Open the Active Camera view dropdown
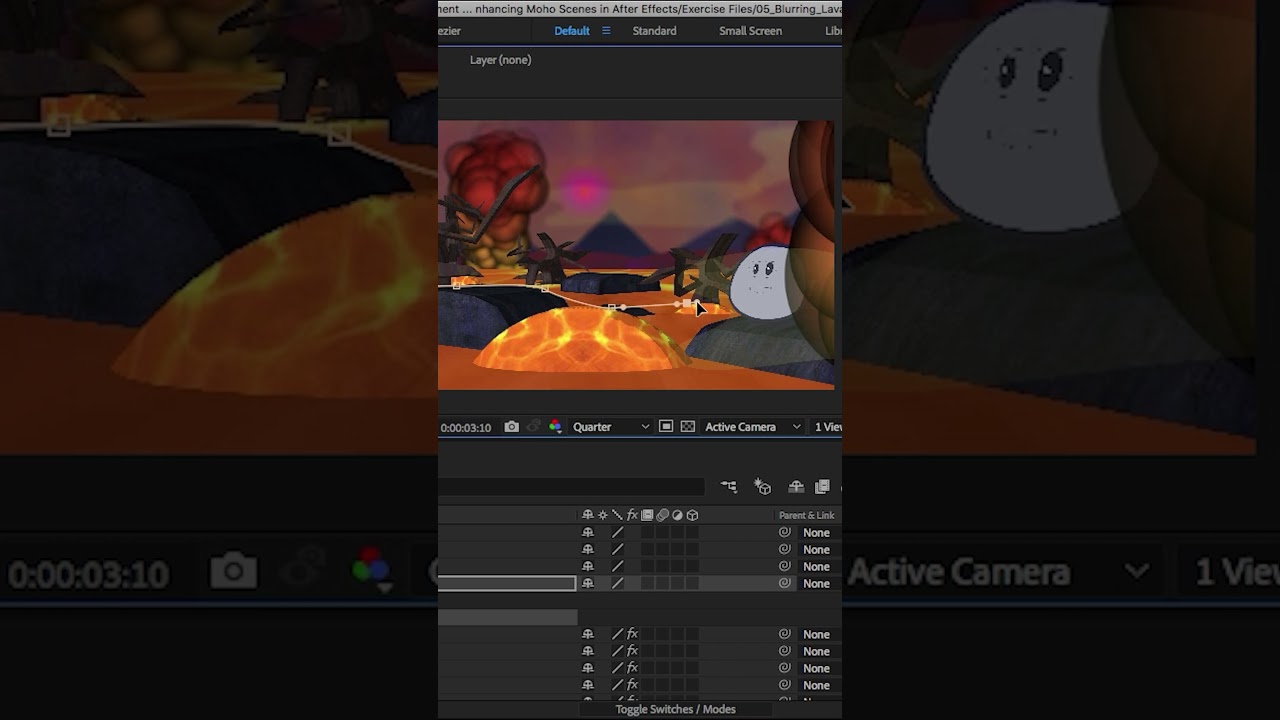This screenshot has width=1280, height=720. click(x=753, y=427)
